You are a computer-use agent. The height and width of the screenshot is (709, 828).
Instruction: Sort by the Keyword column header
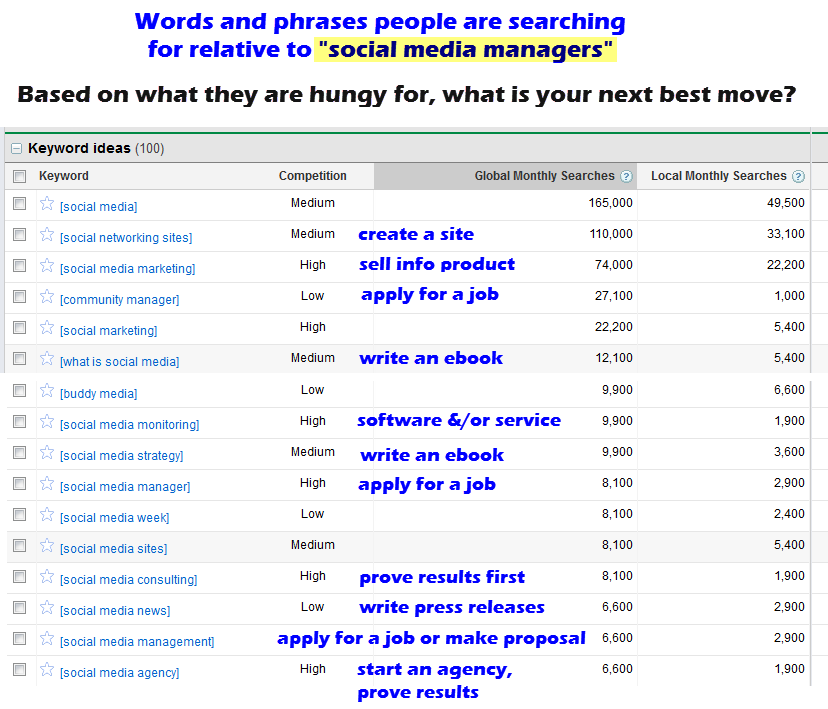pyautogui.click(x=63, y=176)
